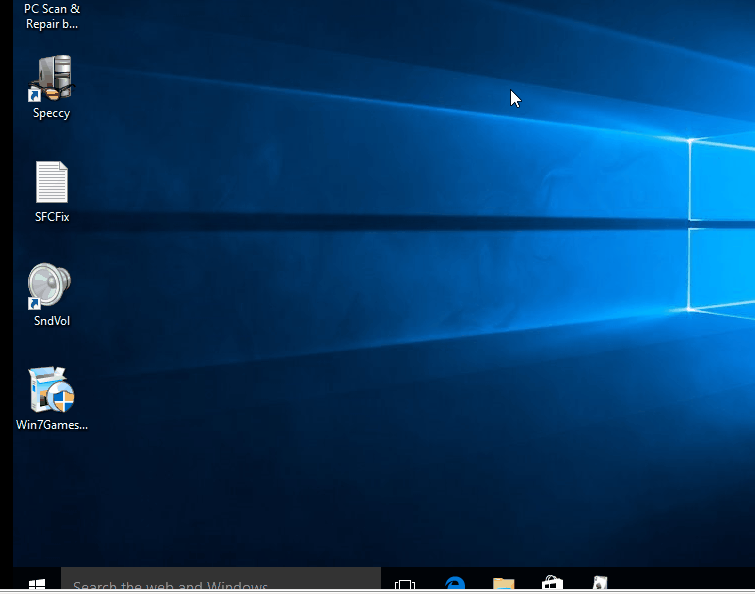Open the Windows Start menu
The height and width of the screenshot is (594, 755).
point(37,584)
